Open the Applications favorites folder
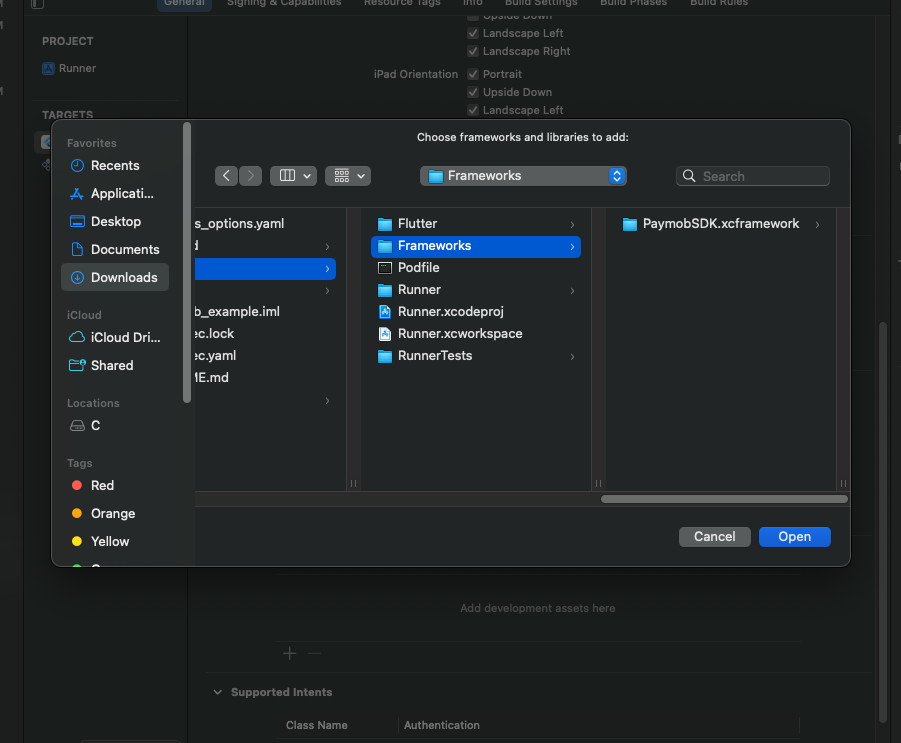Viewport: 901px width, 743px height. click(115, 194)
